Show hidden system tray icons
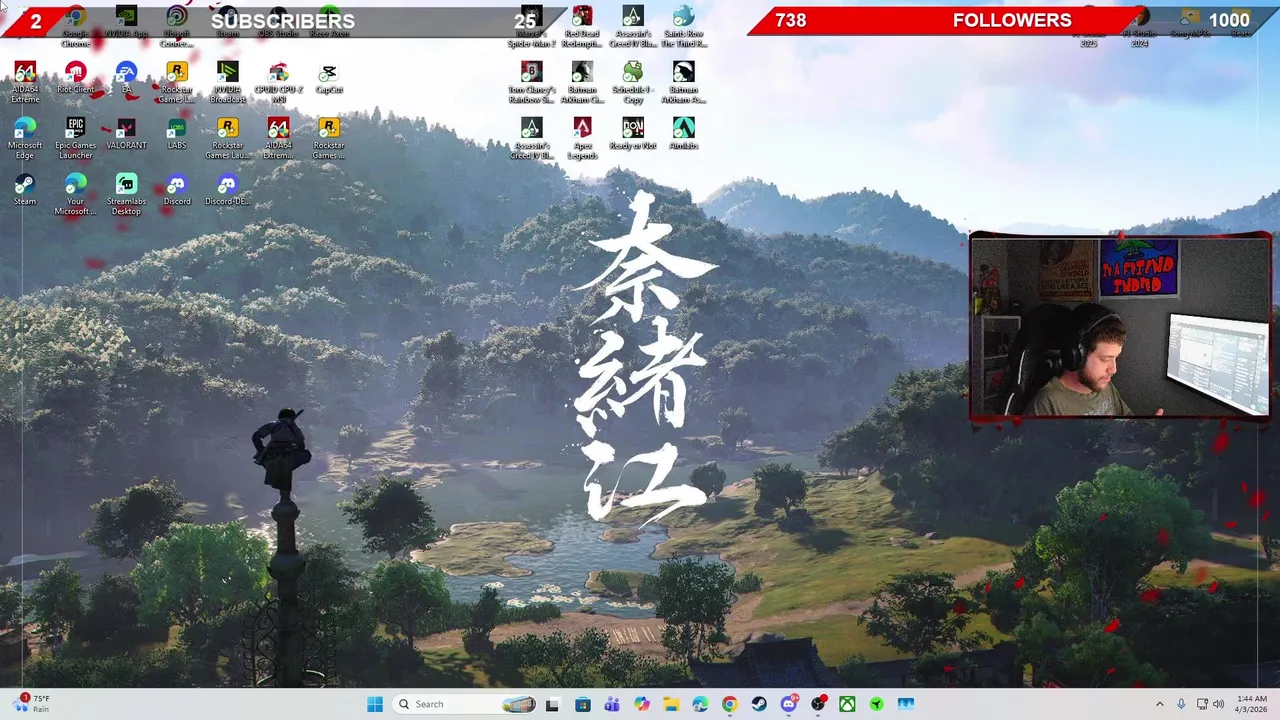The width and height of the screenshot is (1280, 720). tap(1160, 704)
